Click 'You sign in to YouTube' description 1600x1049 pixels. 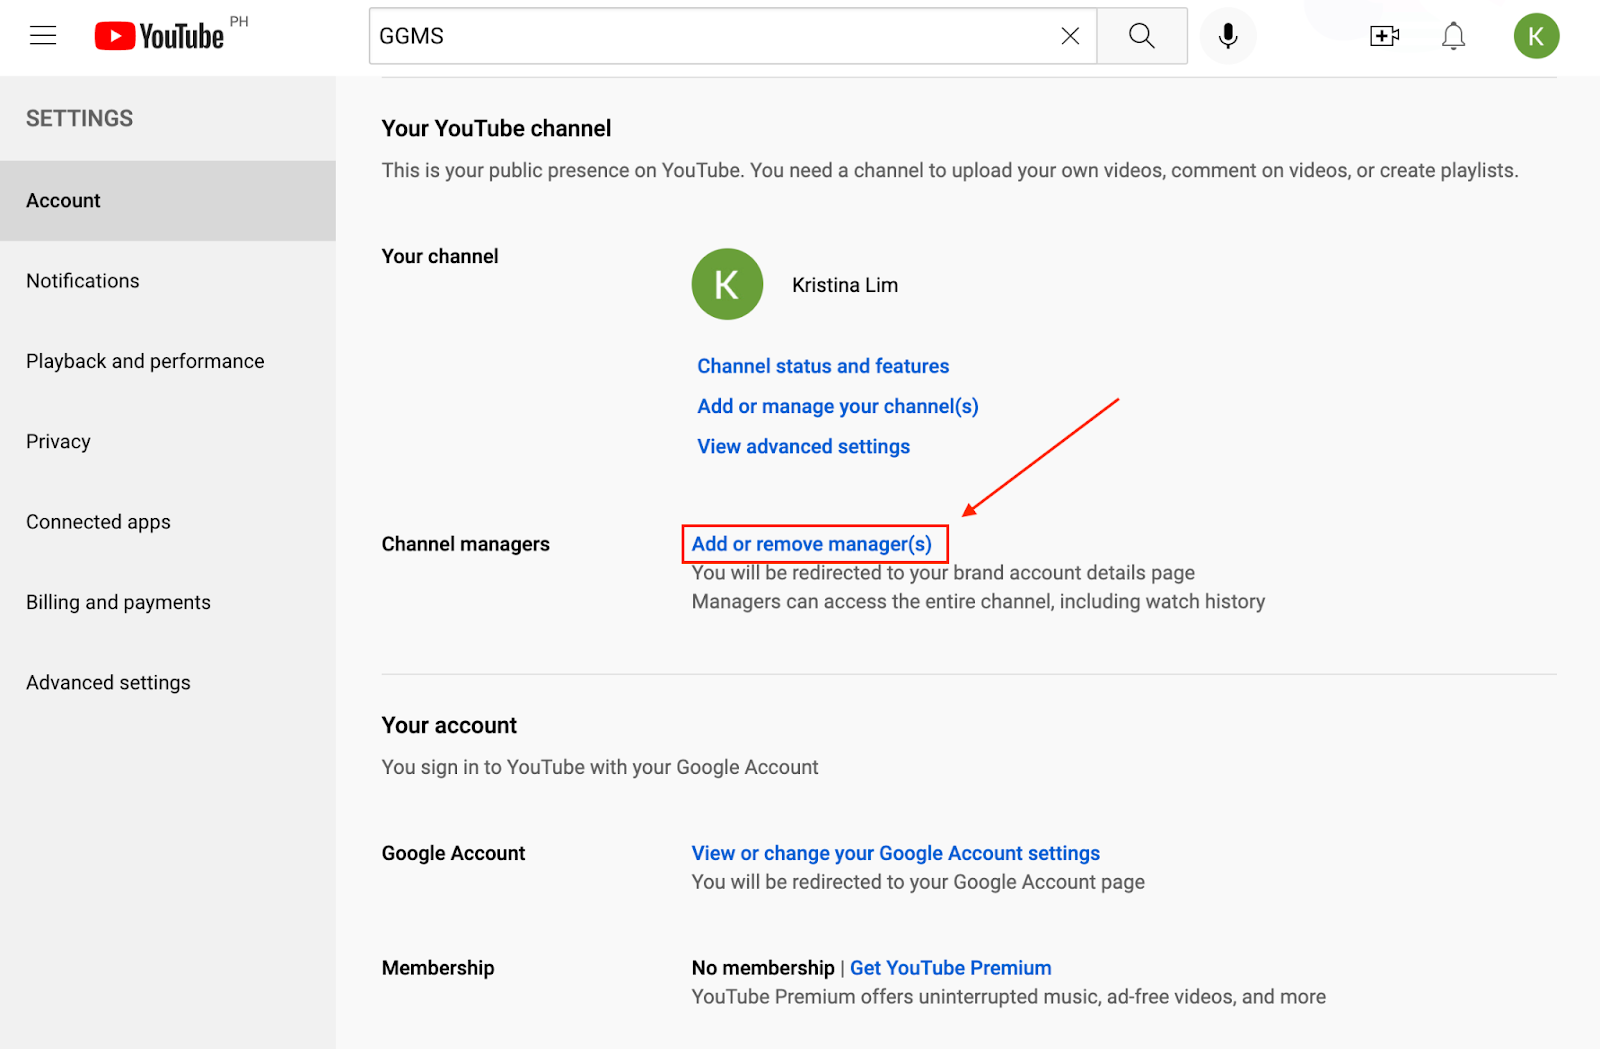(x=600, y=767)
